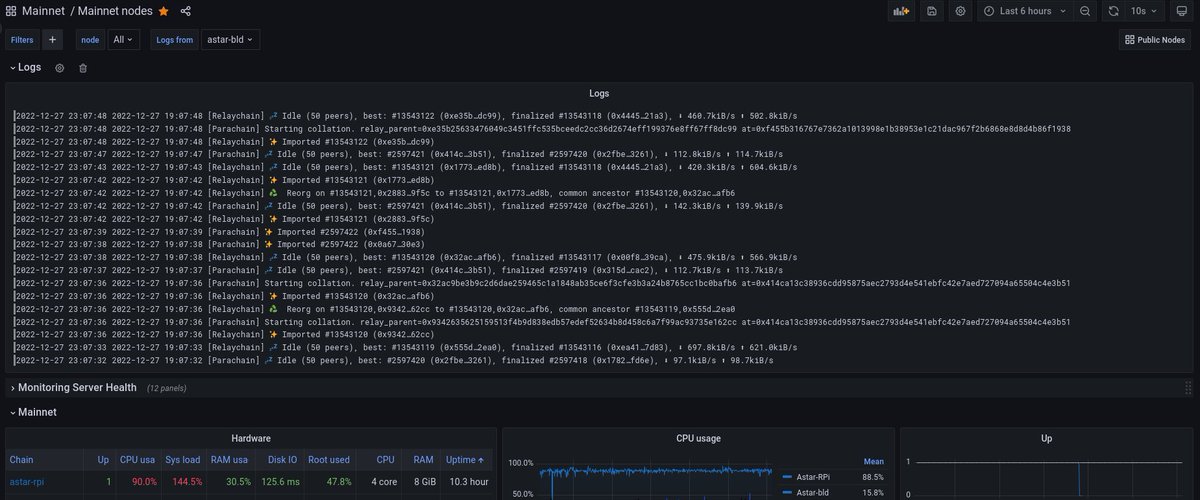1200x500 pixels.
Task: Click the 30.5% RAM usage cell
Action: pyautogui.click(x=229, y=481)
